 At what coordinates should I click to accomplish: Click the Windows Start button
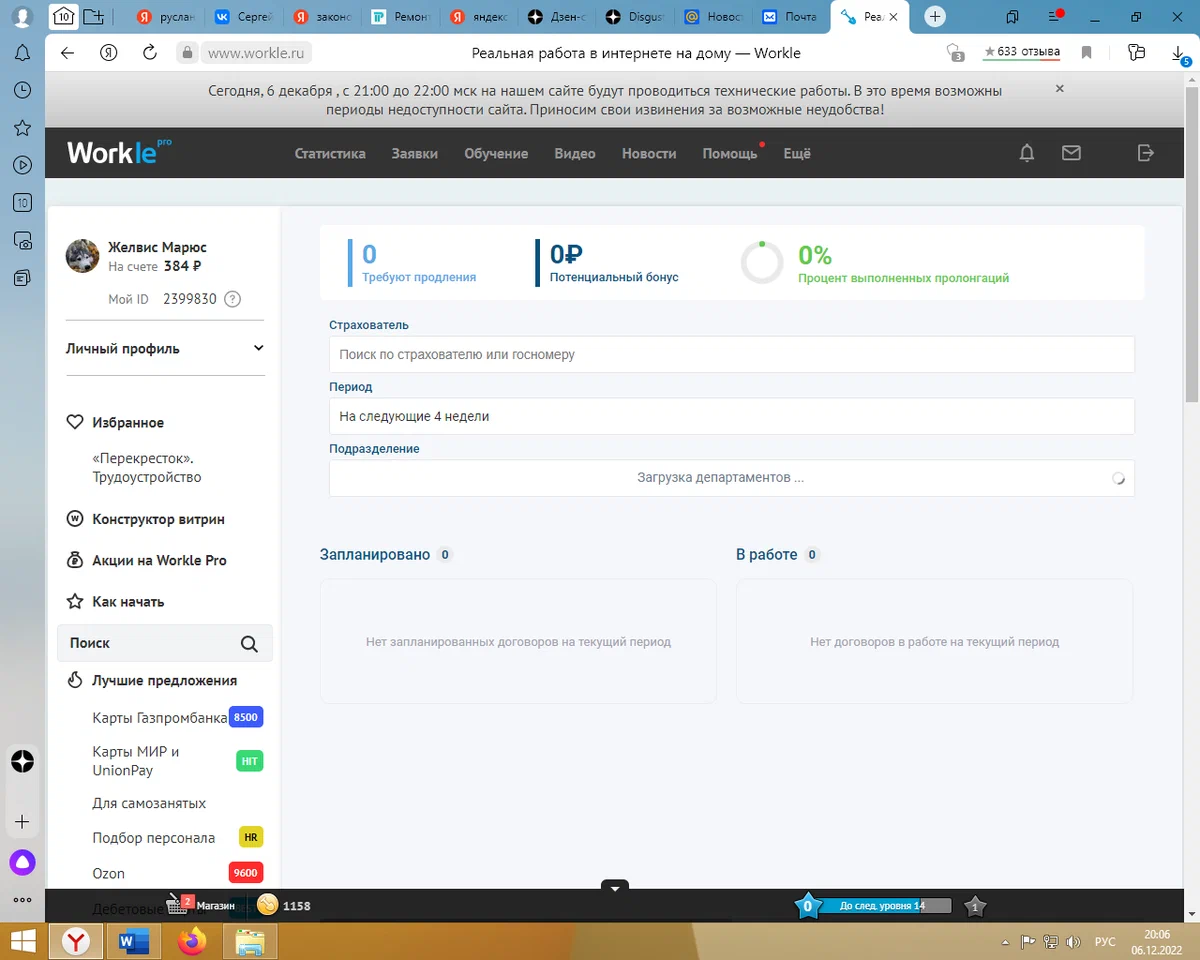tap(23, 941)
